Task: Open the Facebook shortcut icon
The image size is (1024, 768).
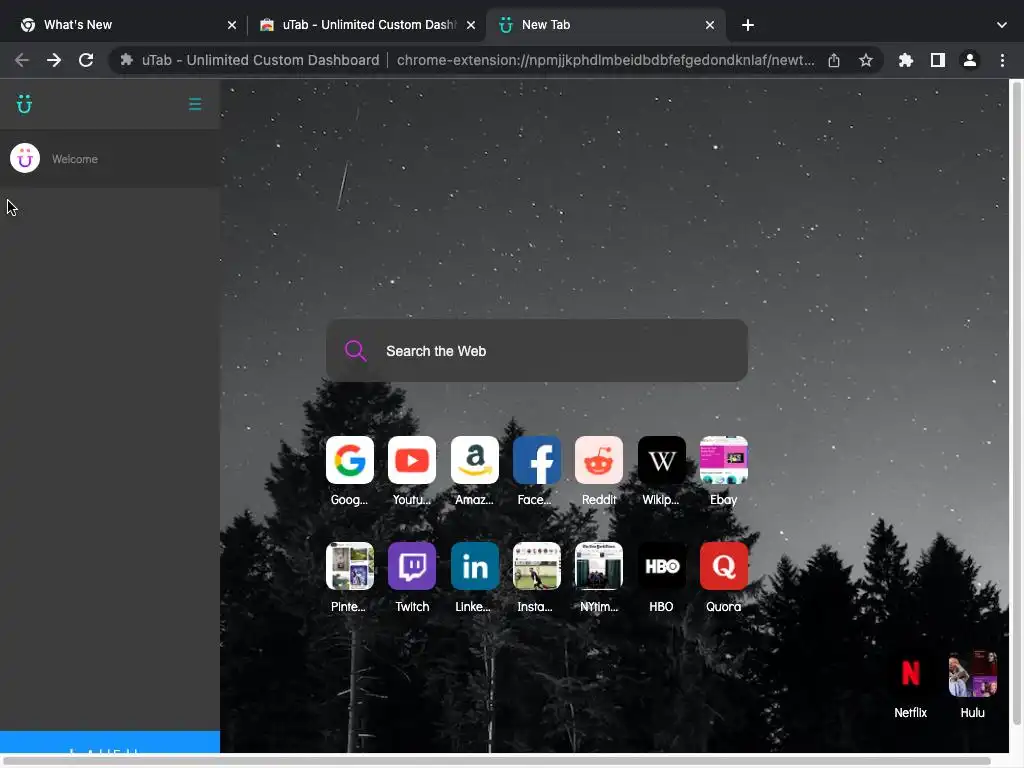Action: tap(537, 460)
